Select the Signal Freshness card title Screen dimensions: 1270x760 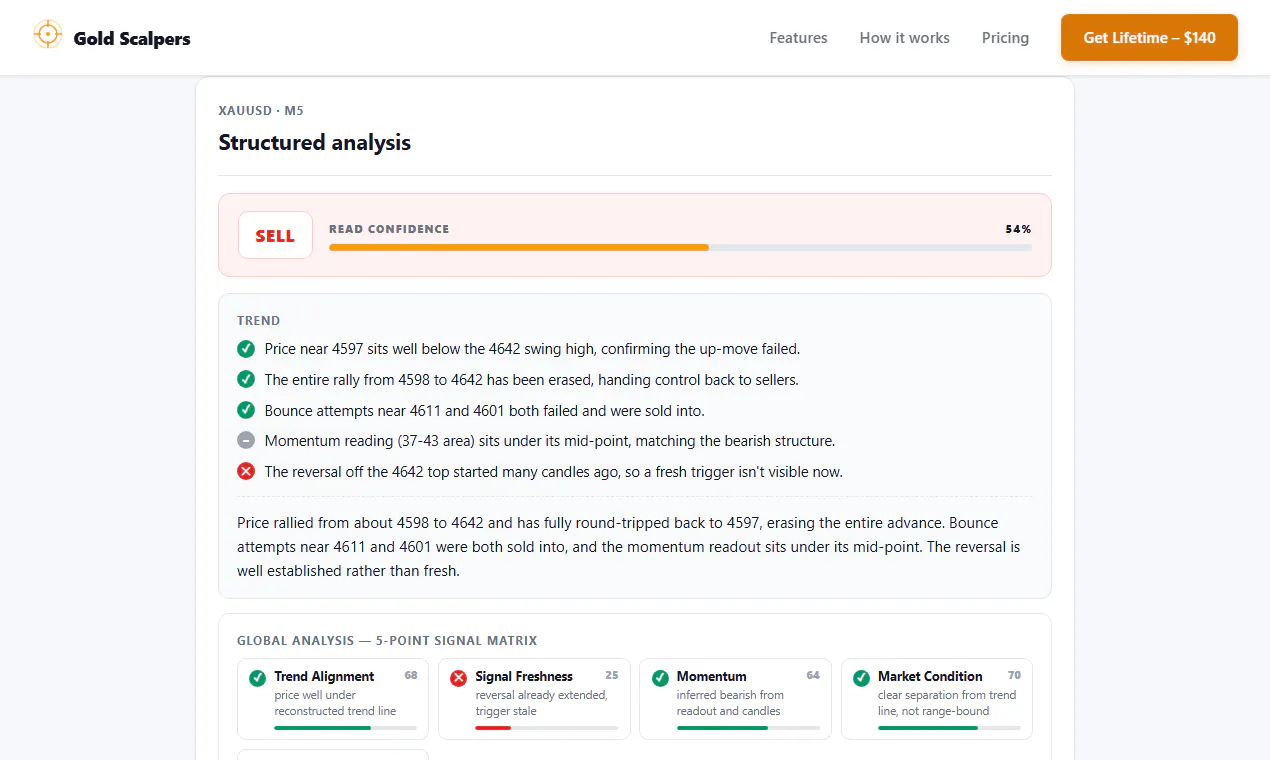click(x=524, y=677)
